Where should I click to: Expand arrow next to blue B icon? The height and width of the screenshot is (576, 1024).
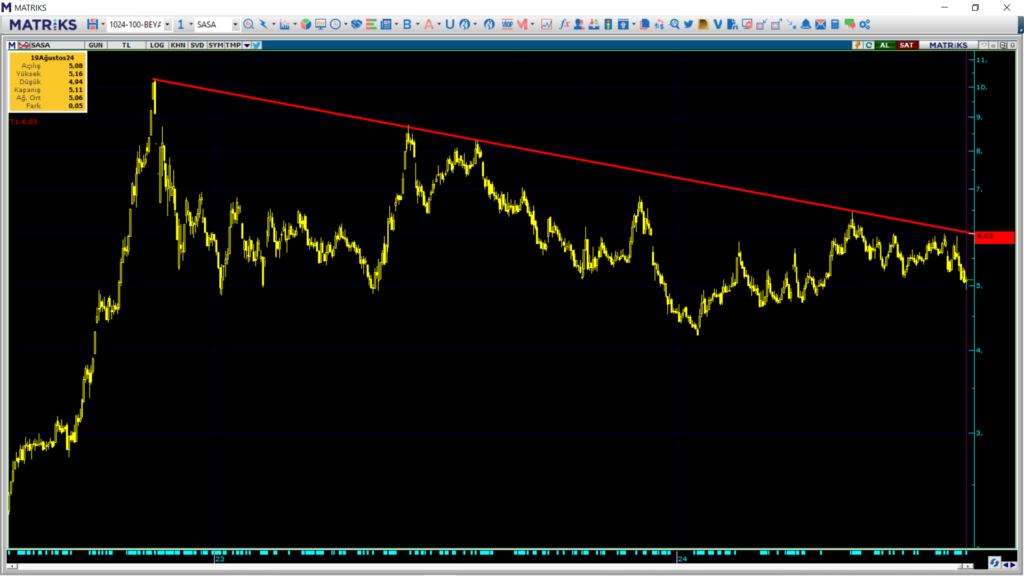point(417,24)
